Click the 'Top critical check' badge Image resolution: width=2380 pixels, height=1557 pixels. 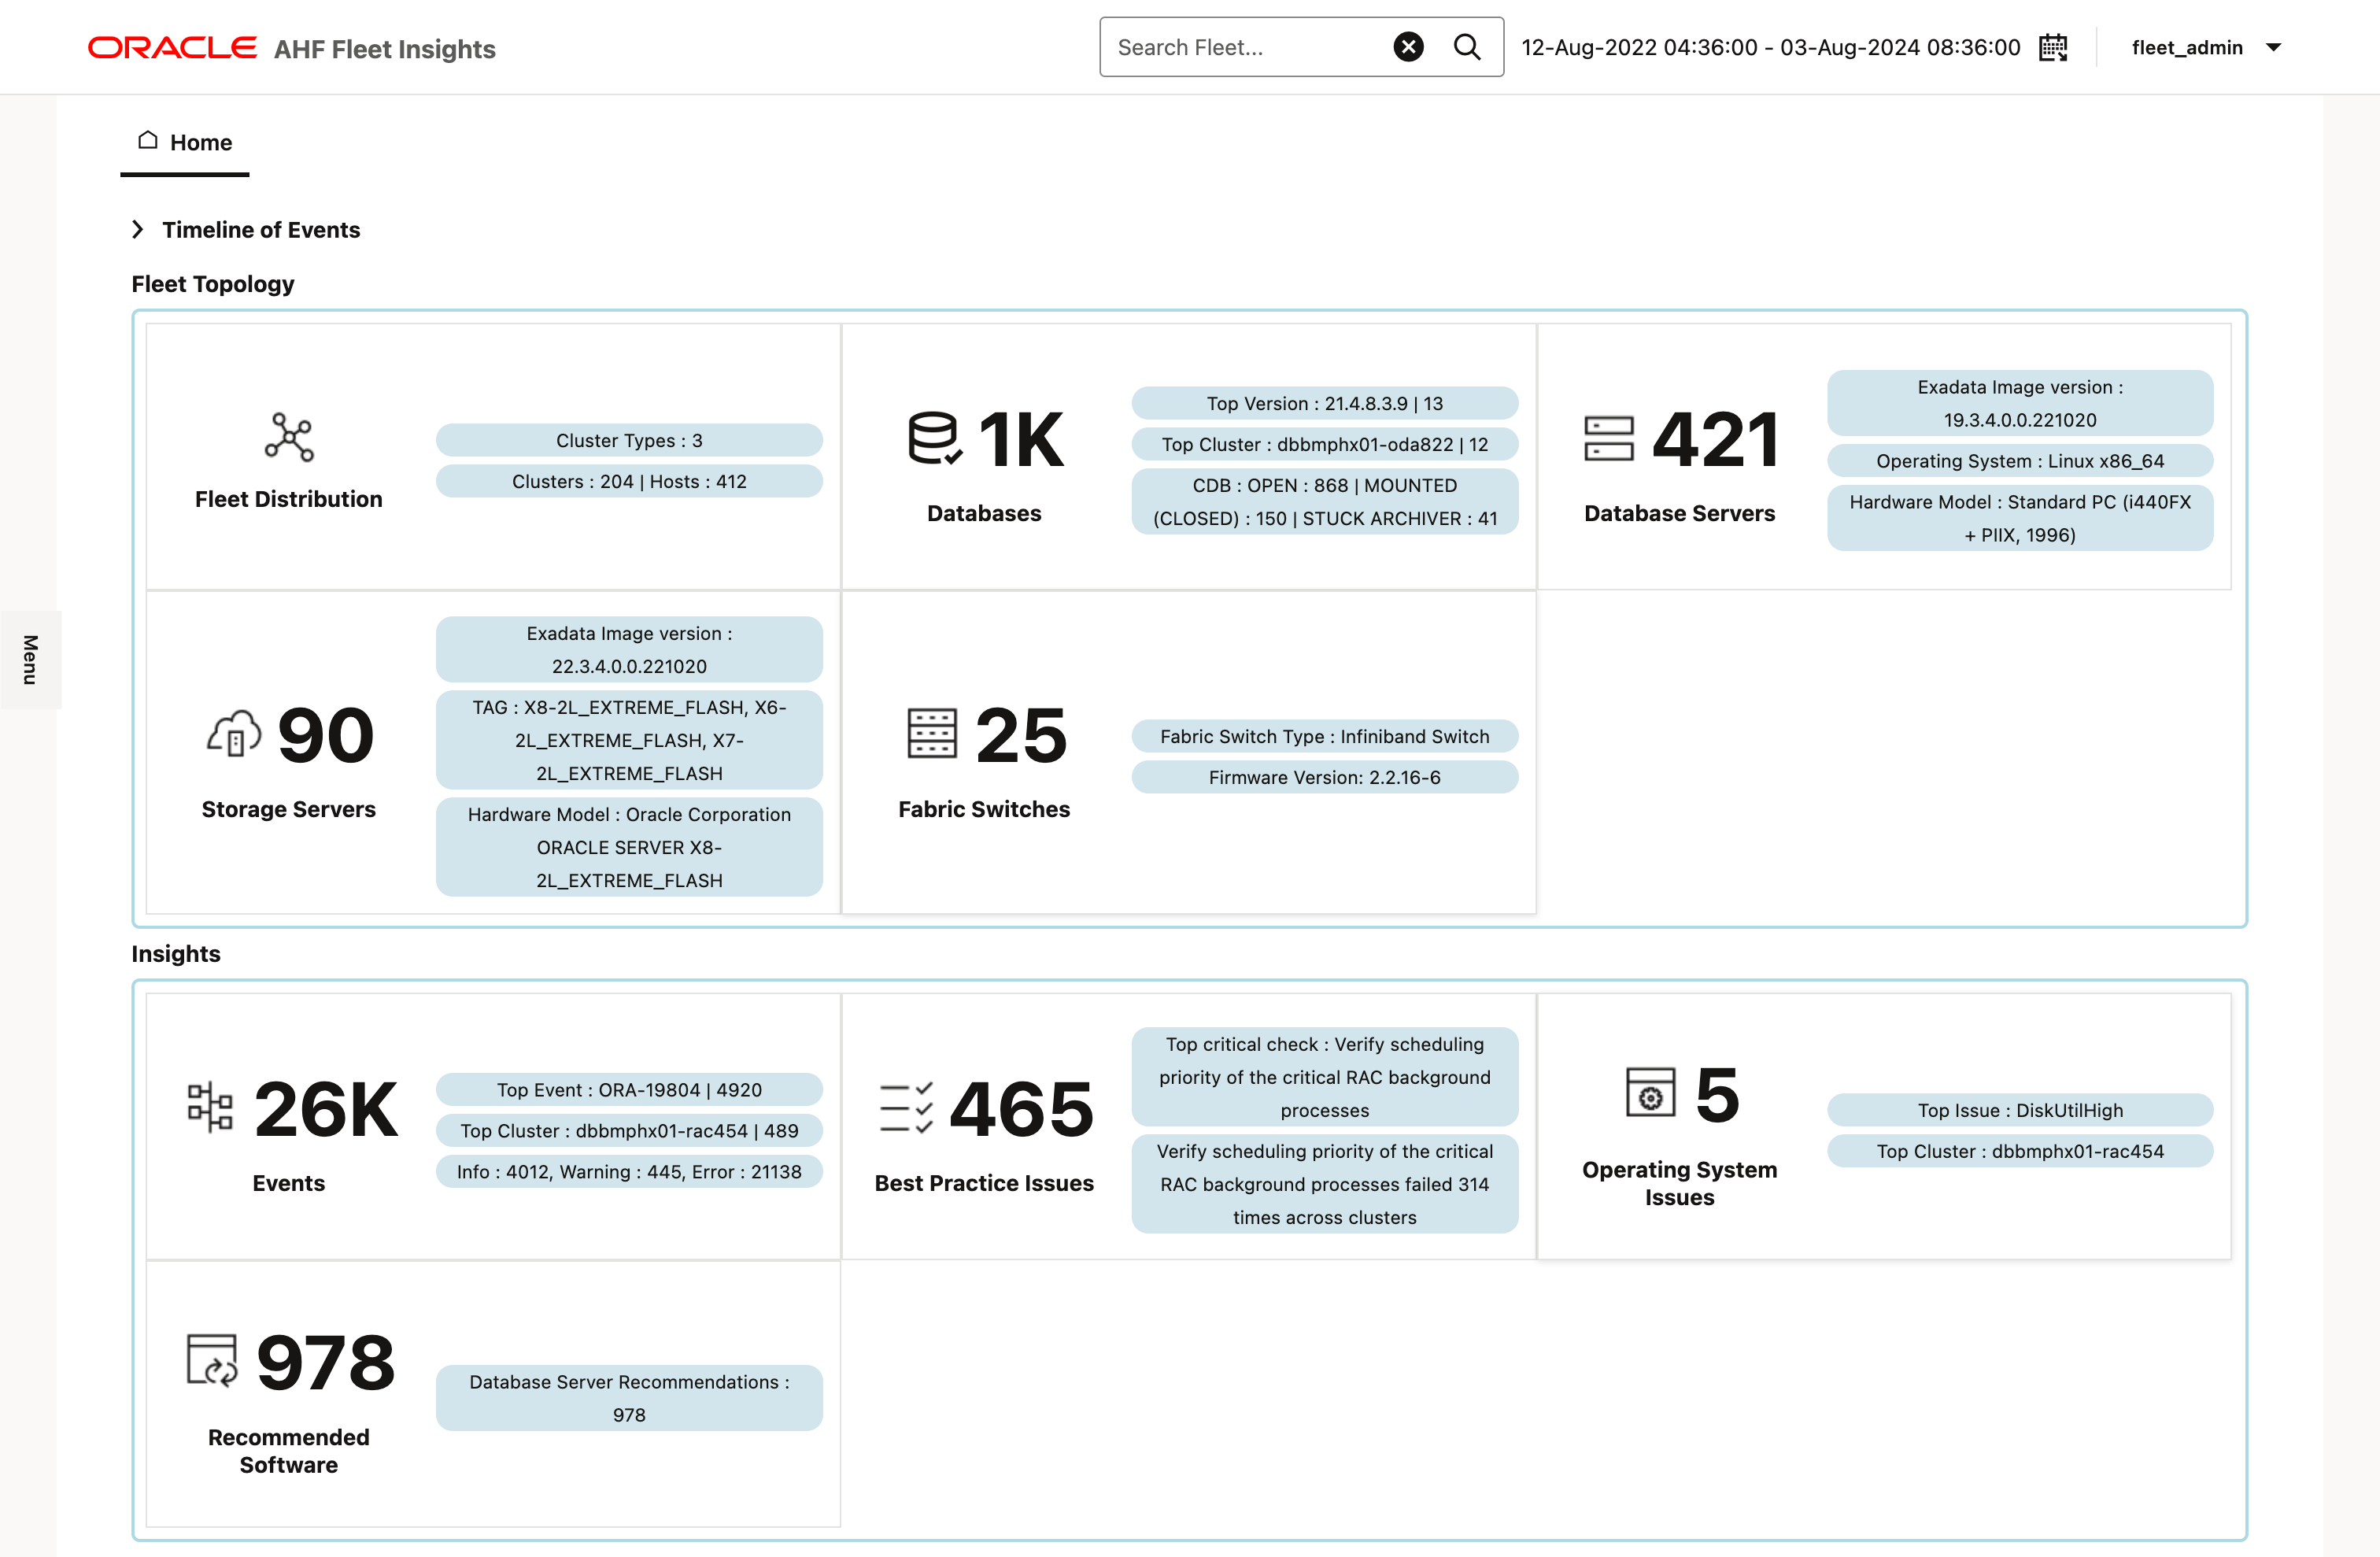pyautogui.click(x=1325, y=1077)
